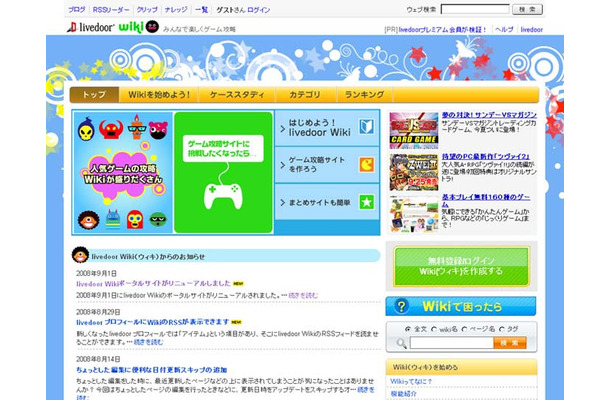Screen dimensions: 610x400
Task: Open the ランキング tab
Action: (365, 95)
